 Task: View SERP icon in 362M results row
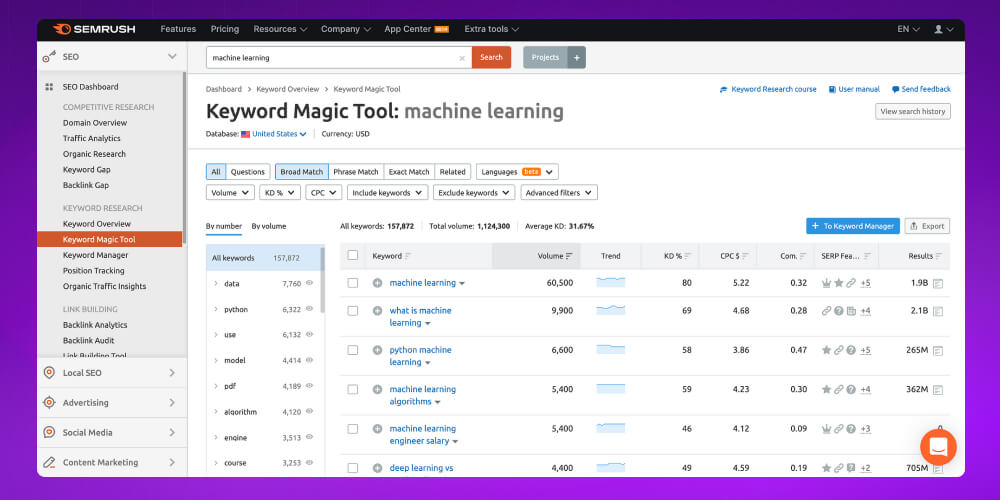938,390
